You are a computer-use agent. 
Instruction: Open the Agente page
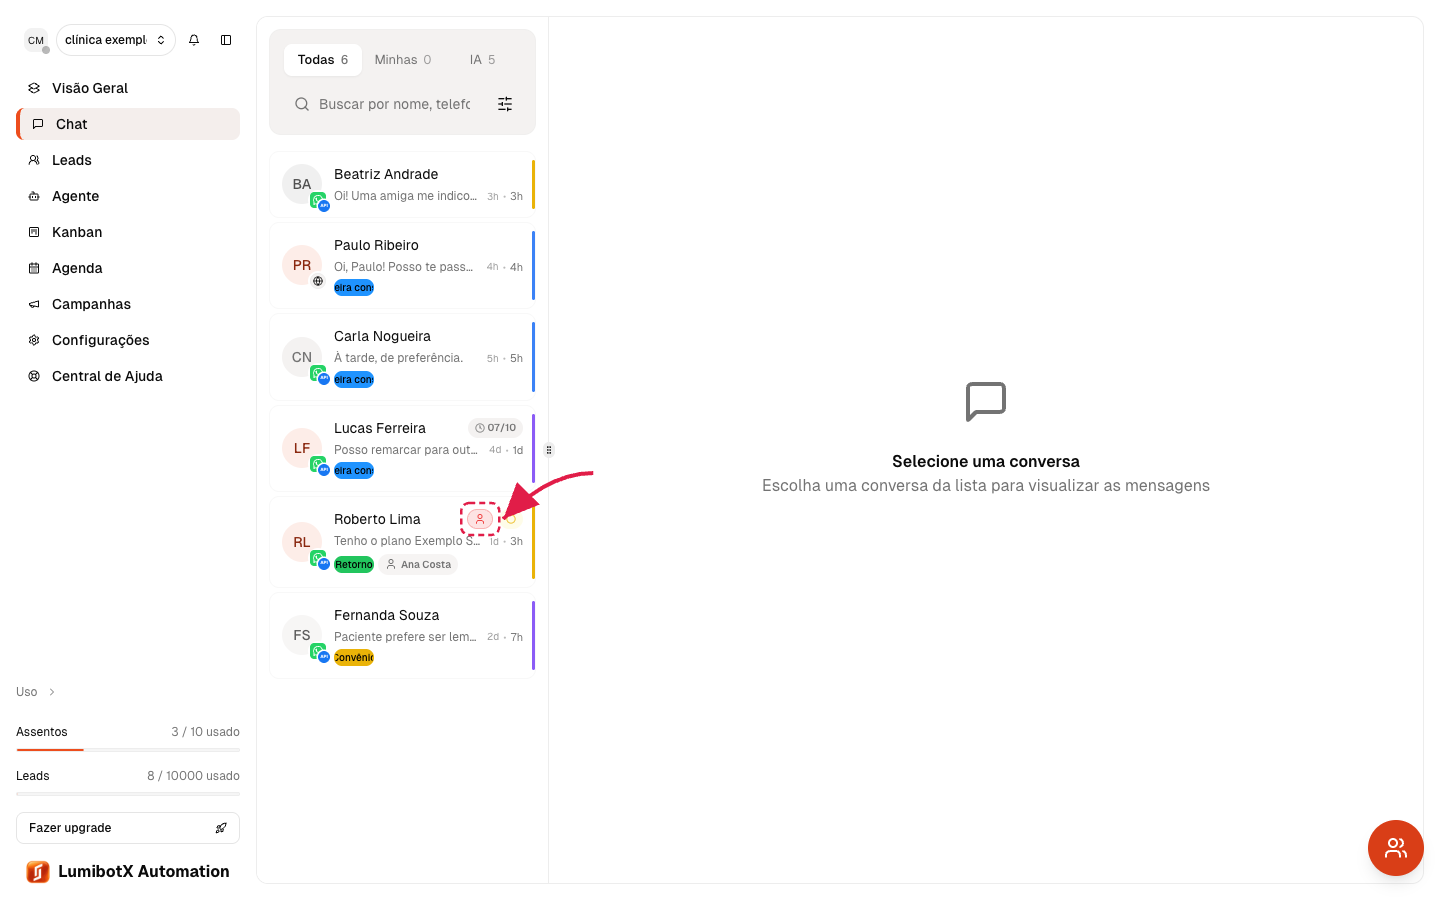128,196
